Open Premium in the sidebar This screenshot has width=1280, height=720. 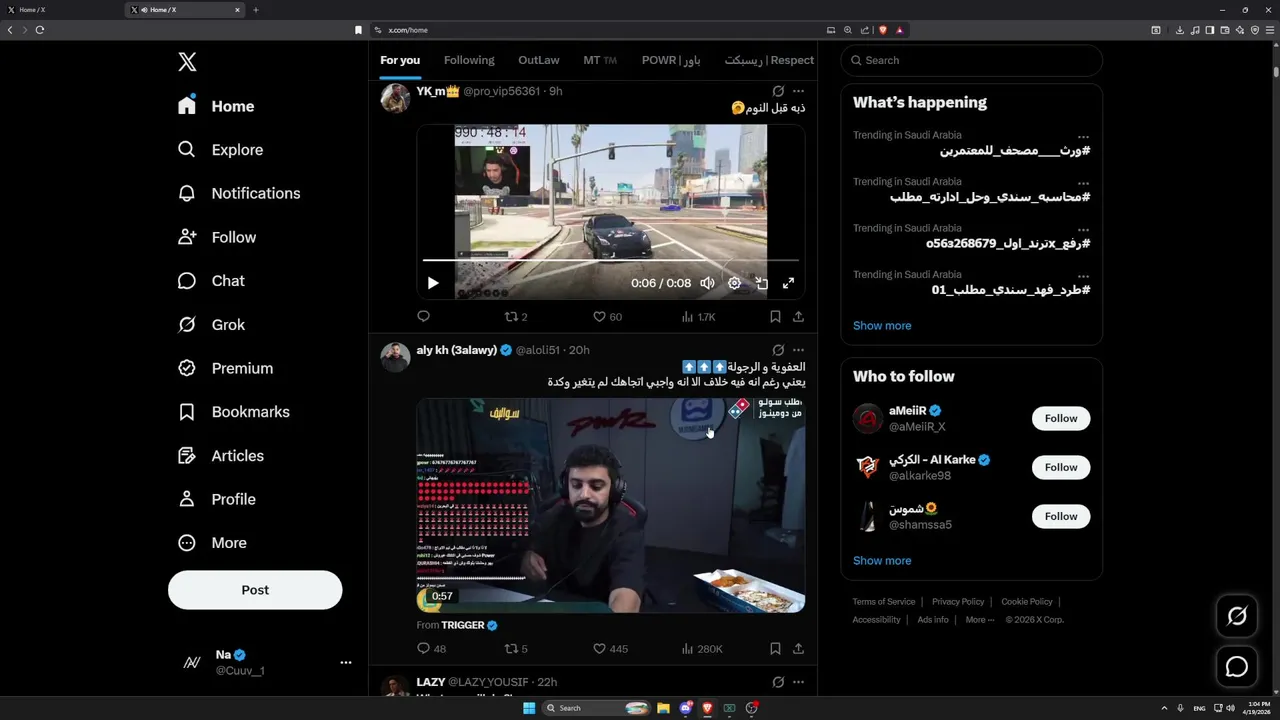[226, 368]
